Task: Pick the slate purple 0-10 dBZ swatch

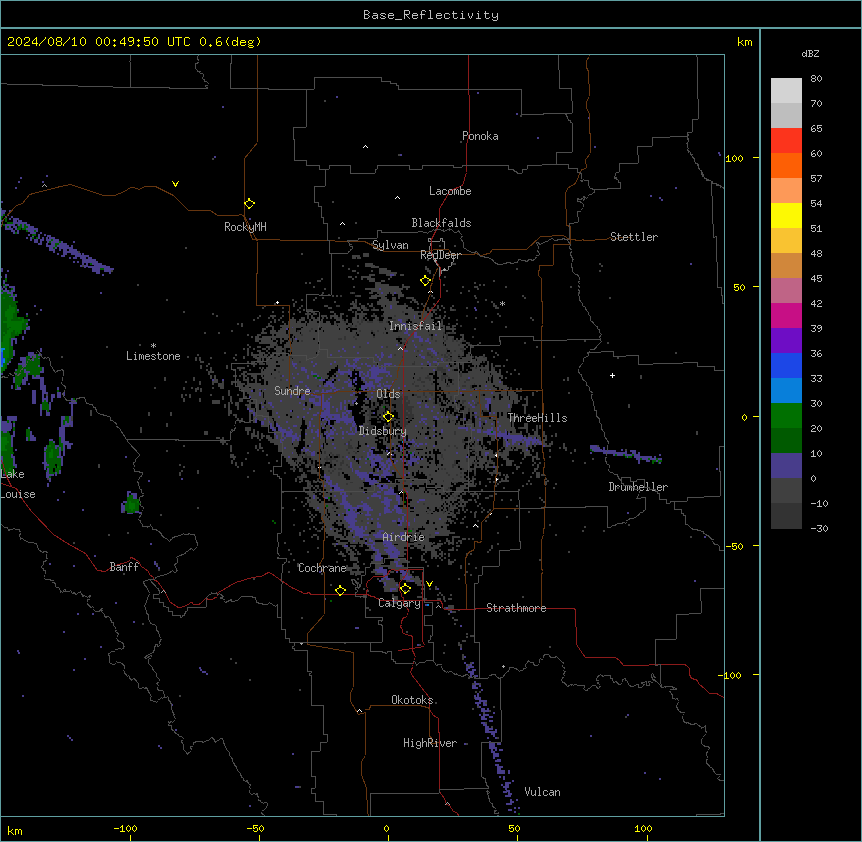Action: tap(786, 466)
